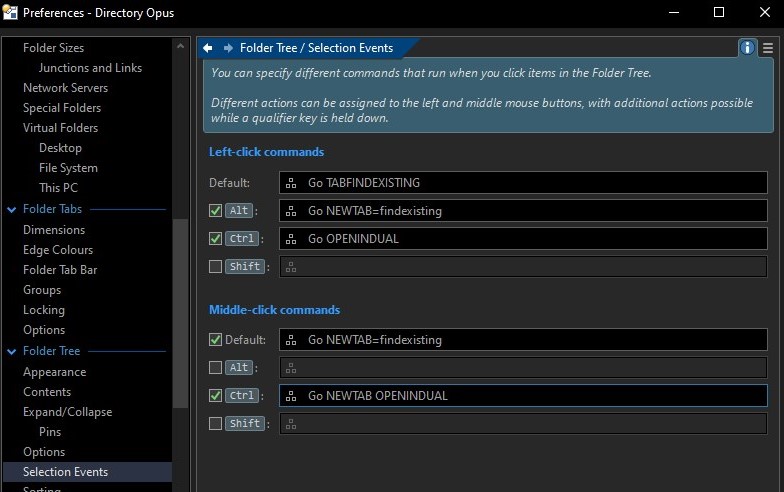
Task: Click the command icon in left-click Shift field
Action: click(291, 267)
